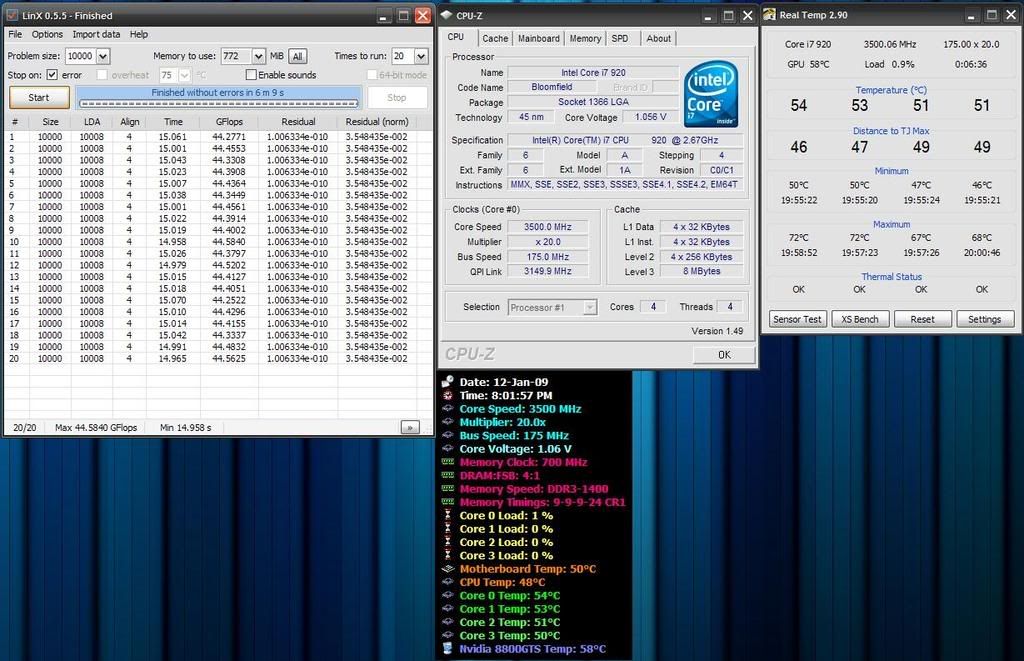Click the CPU tab in CPU-Z
This screenshot has height=661, width=1024.
tap(456, 37)
